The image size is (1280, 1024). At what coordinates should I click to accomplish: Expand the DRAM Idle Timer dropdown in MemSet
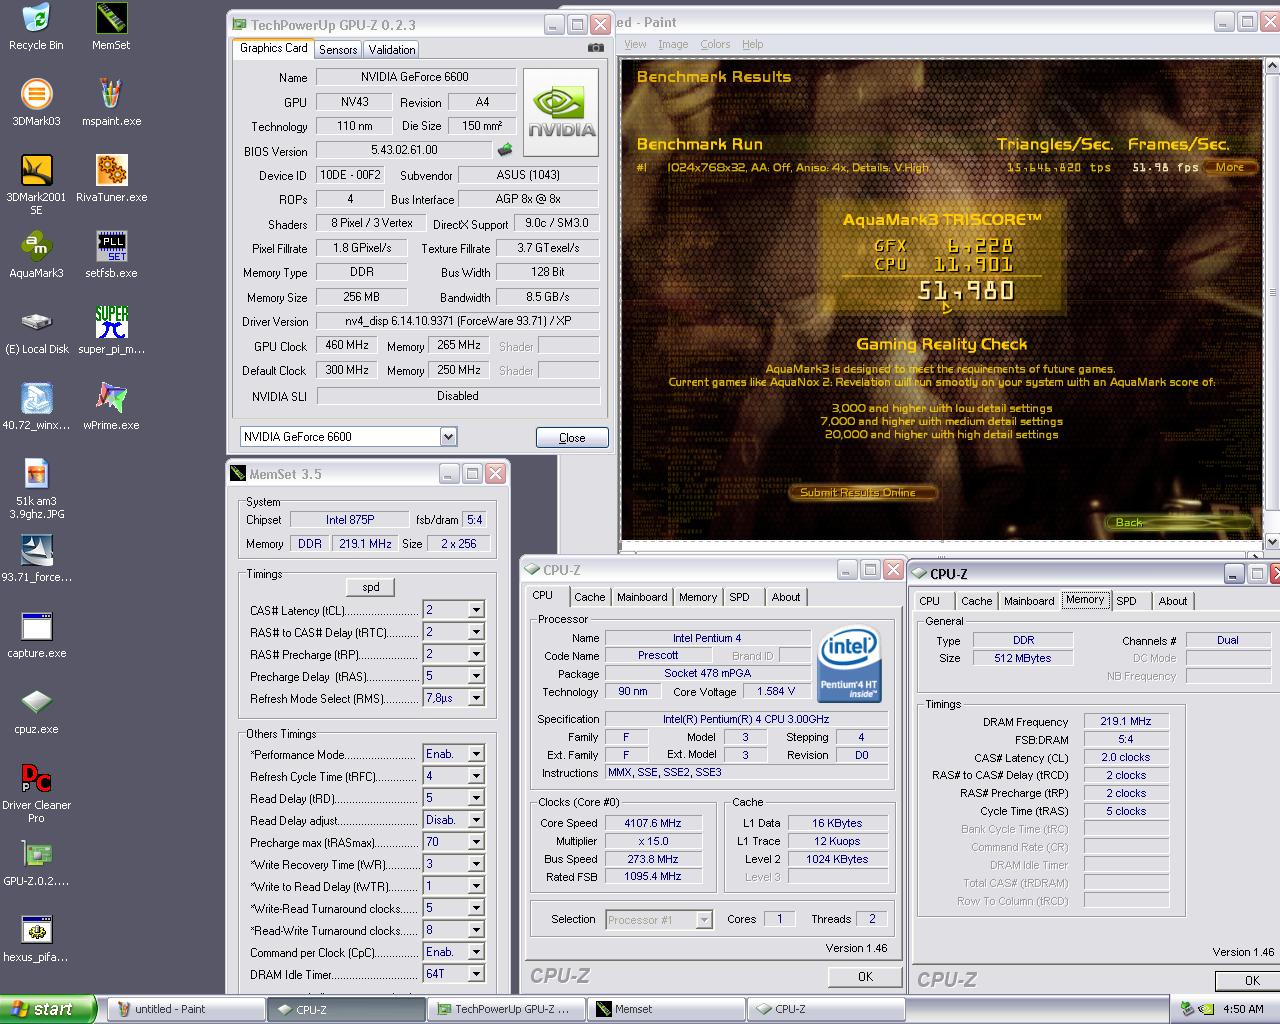tap(476, 974)
